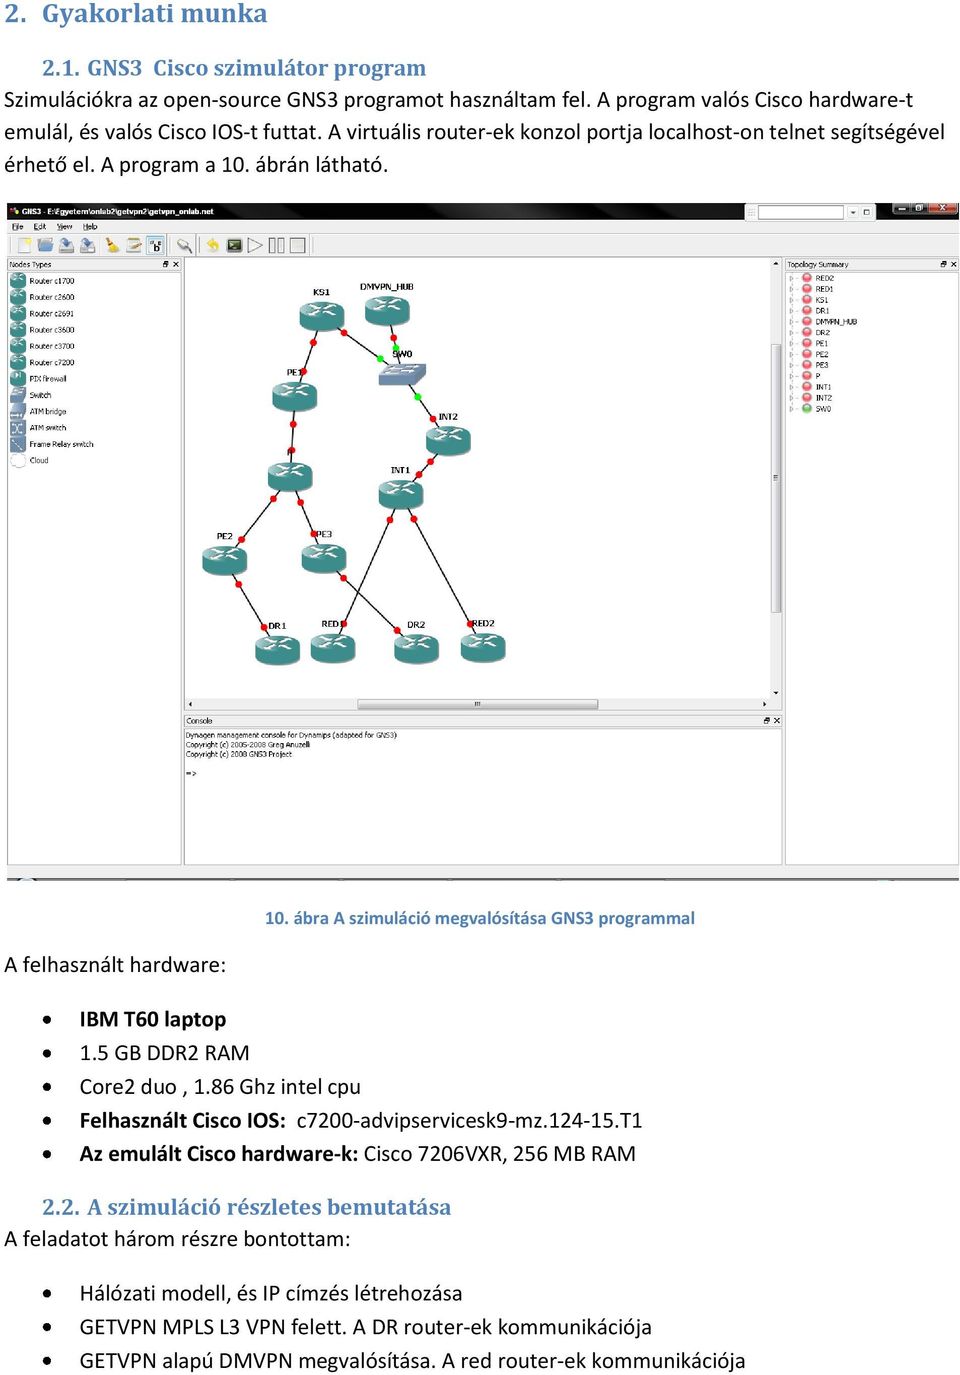Click the yellow undo arrow icon
The width and height of the screenshot is (960, 1375).
[212, 245]
